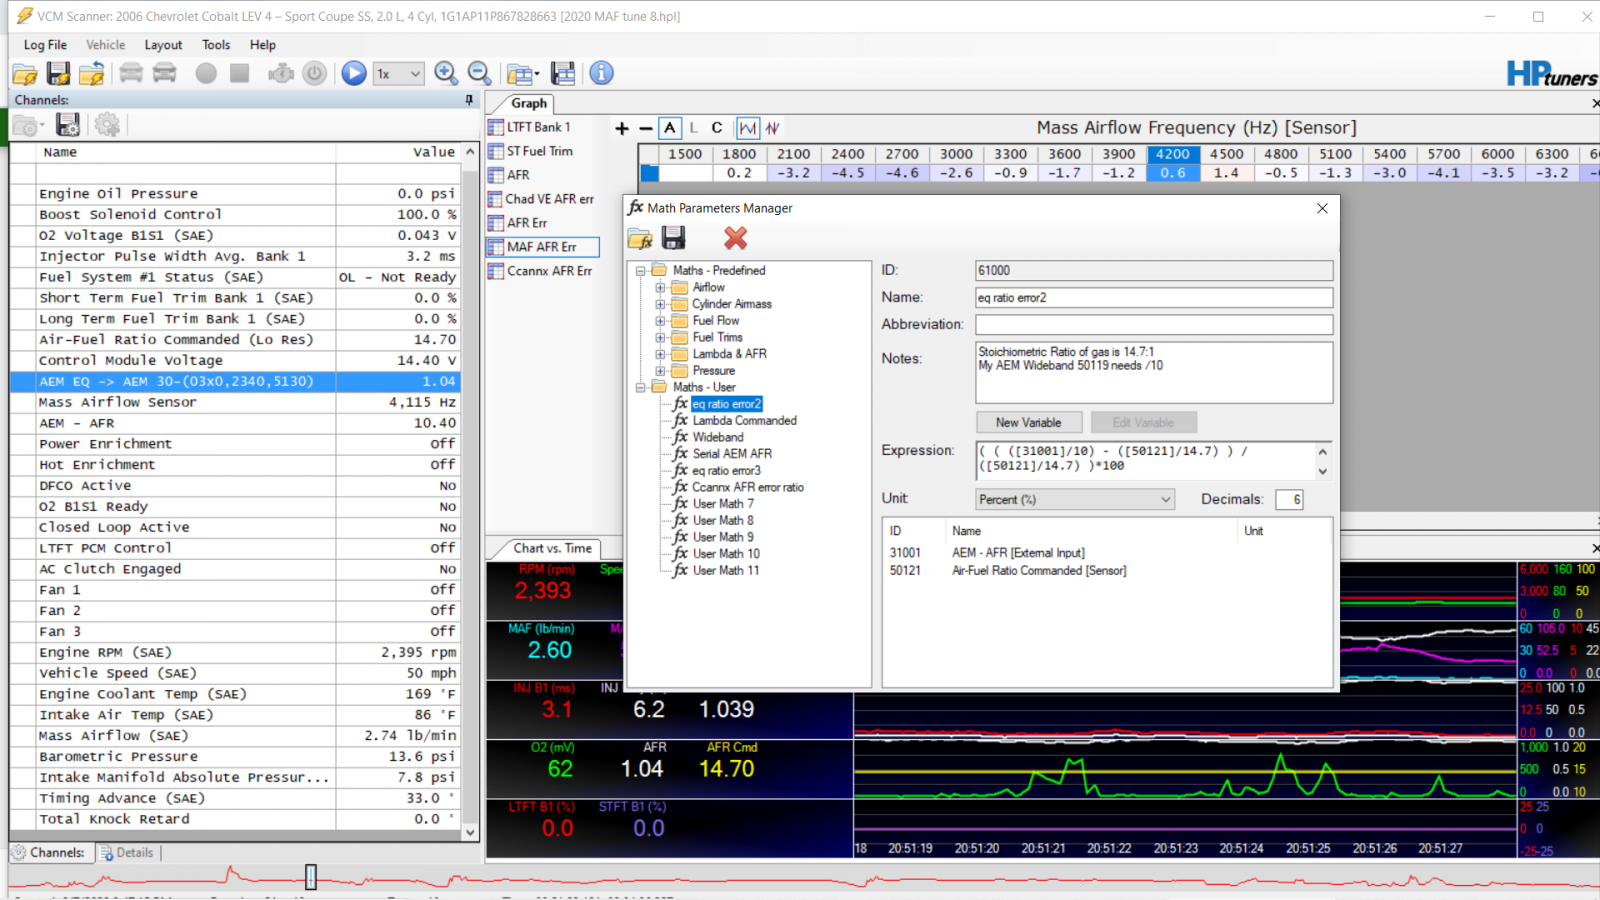Click the connect to vehicle car icon
The height and width of the screenshot is (900, 1600).
point(131,73)
